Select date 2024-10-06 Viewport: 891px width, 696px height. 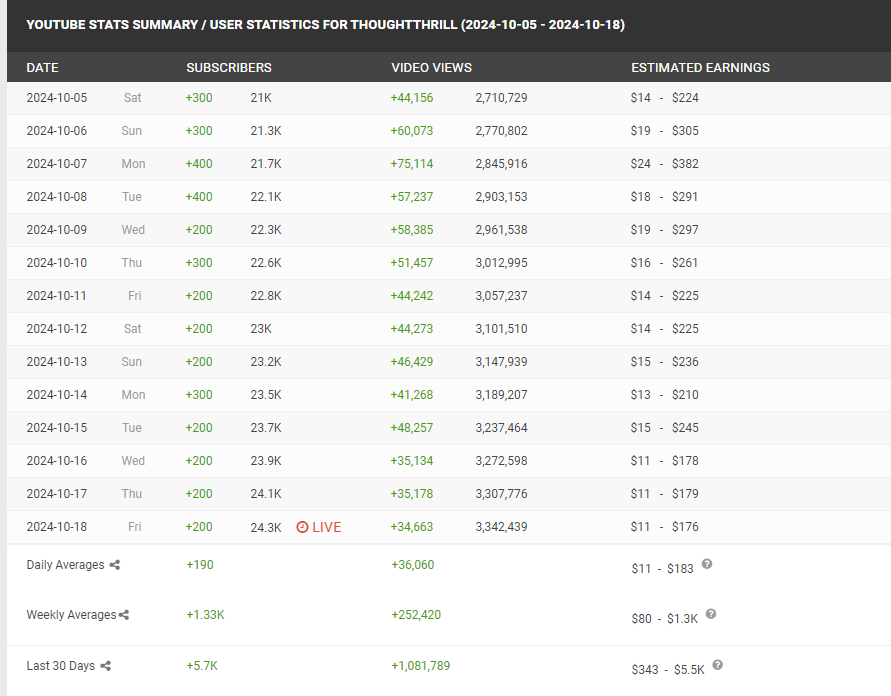pos(57,131)
